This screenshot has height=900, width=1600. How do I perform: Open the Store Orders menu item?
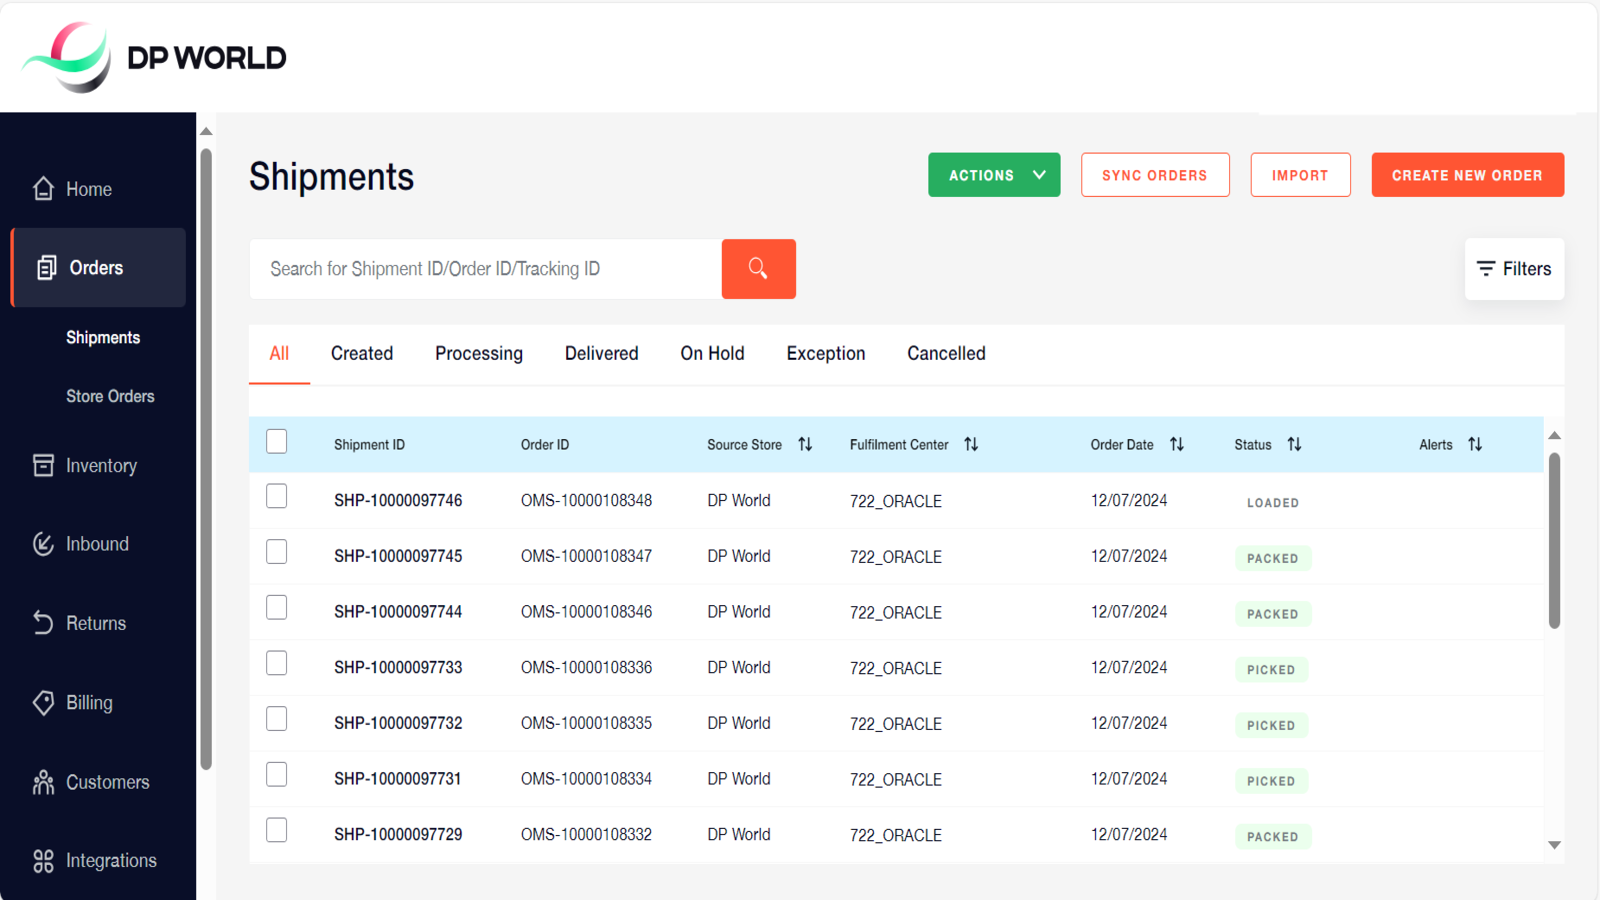tap(110, 396)
